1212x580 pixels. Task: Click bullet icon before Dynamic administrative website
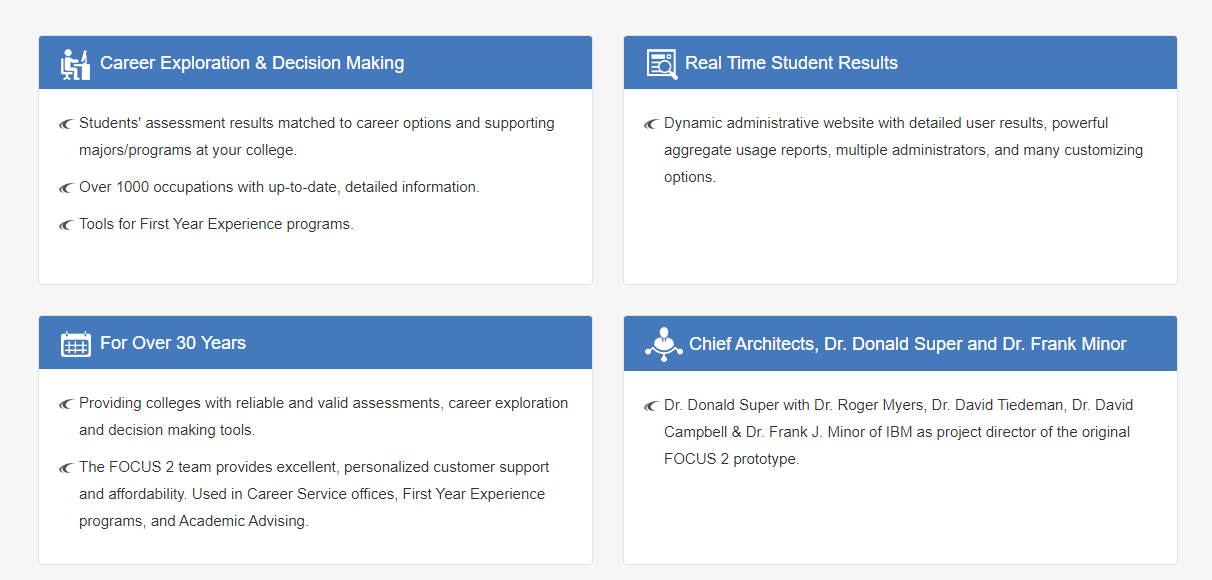(x=651, y=124)
